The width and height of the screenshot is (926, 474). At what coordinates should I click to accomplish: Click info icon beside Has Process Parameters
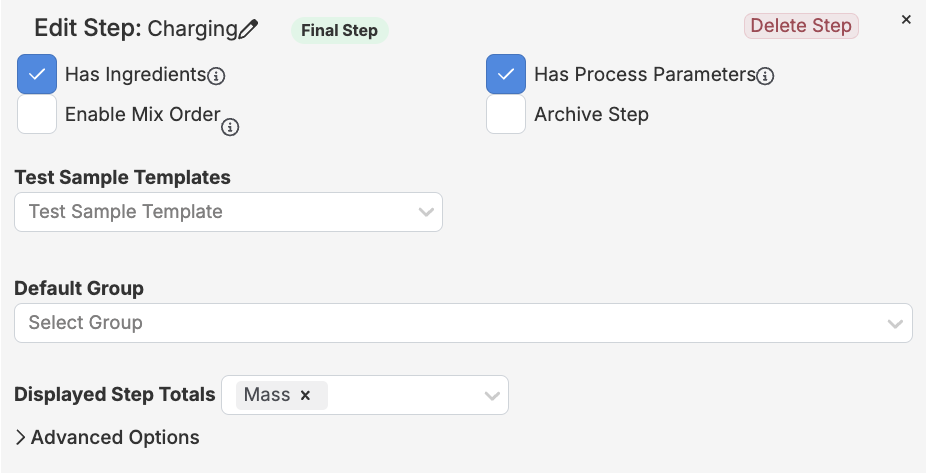point(765,76)
